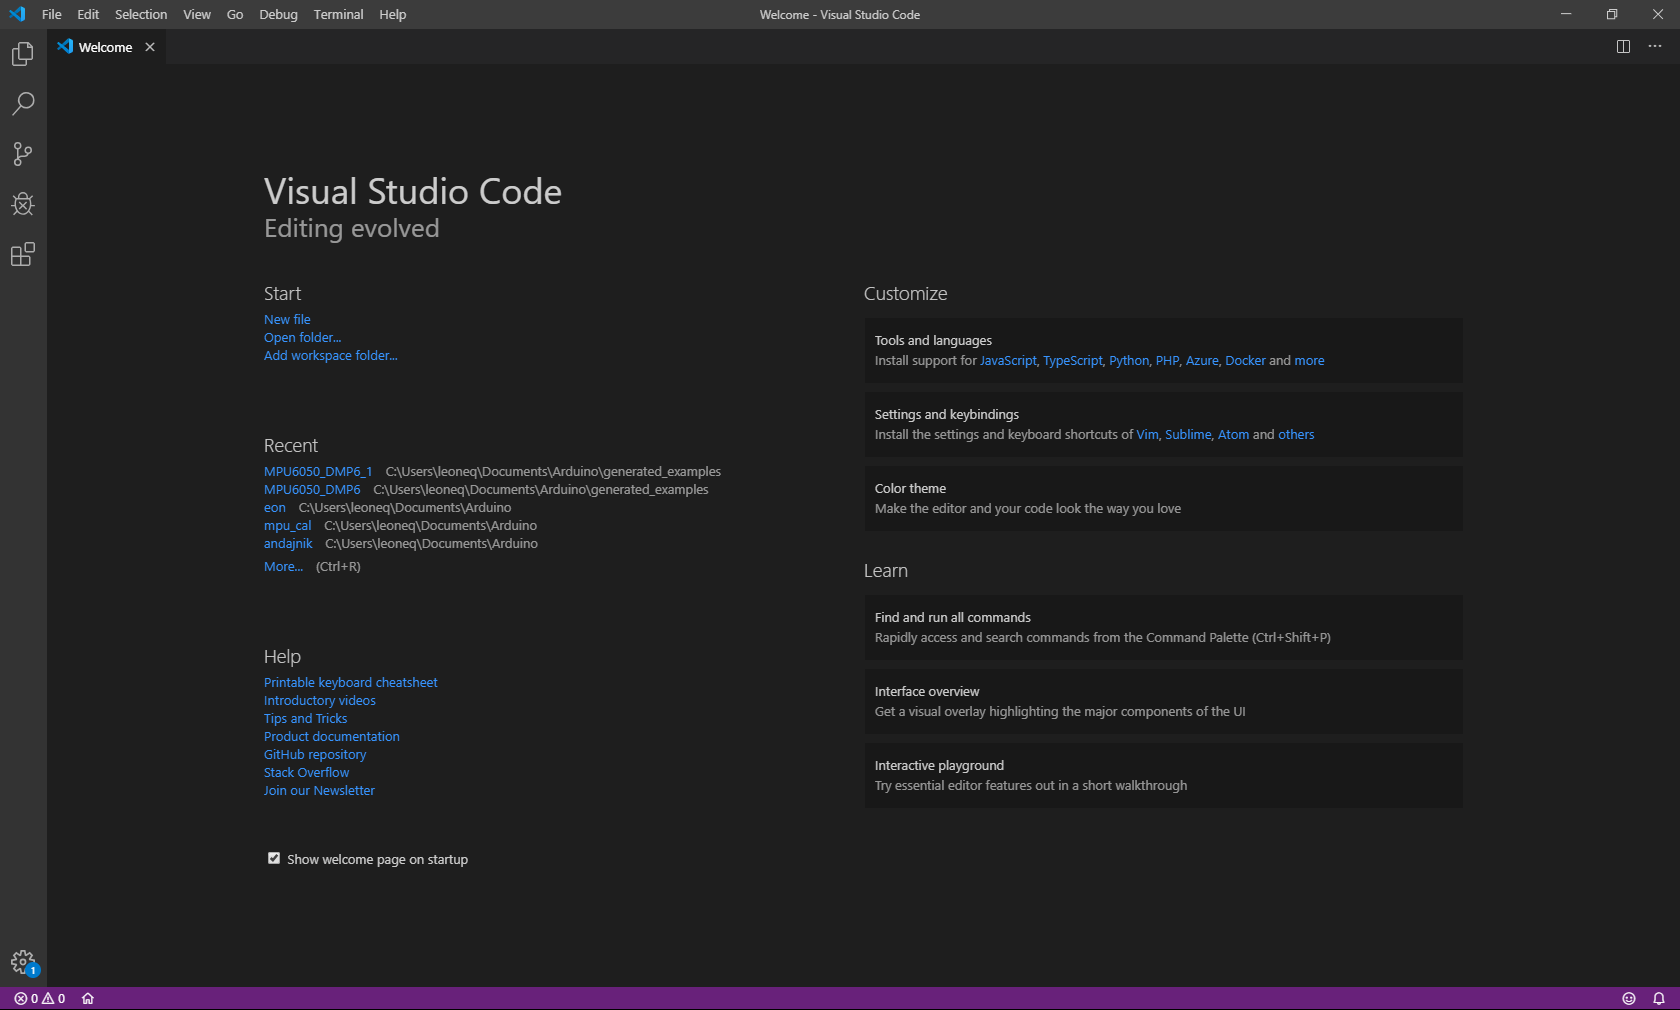The width and height of the screenshot is (1680, 1010).
Task: Open the Terminal menu
Action: (x=338, y=14)
